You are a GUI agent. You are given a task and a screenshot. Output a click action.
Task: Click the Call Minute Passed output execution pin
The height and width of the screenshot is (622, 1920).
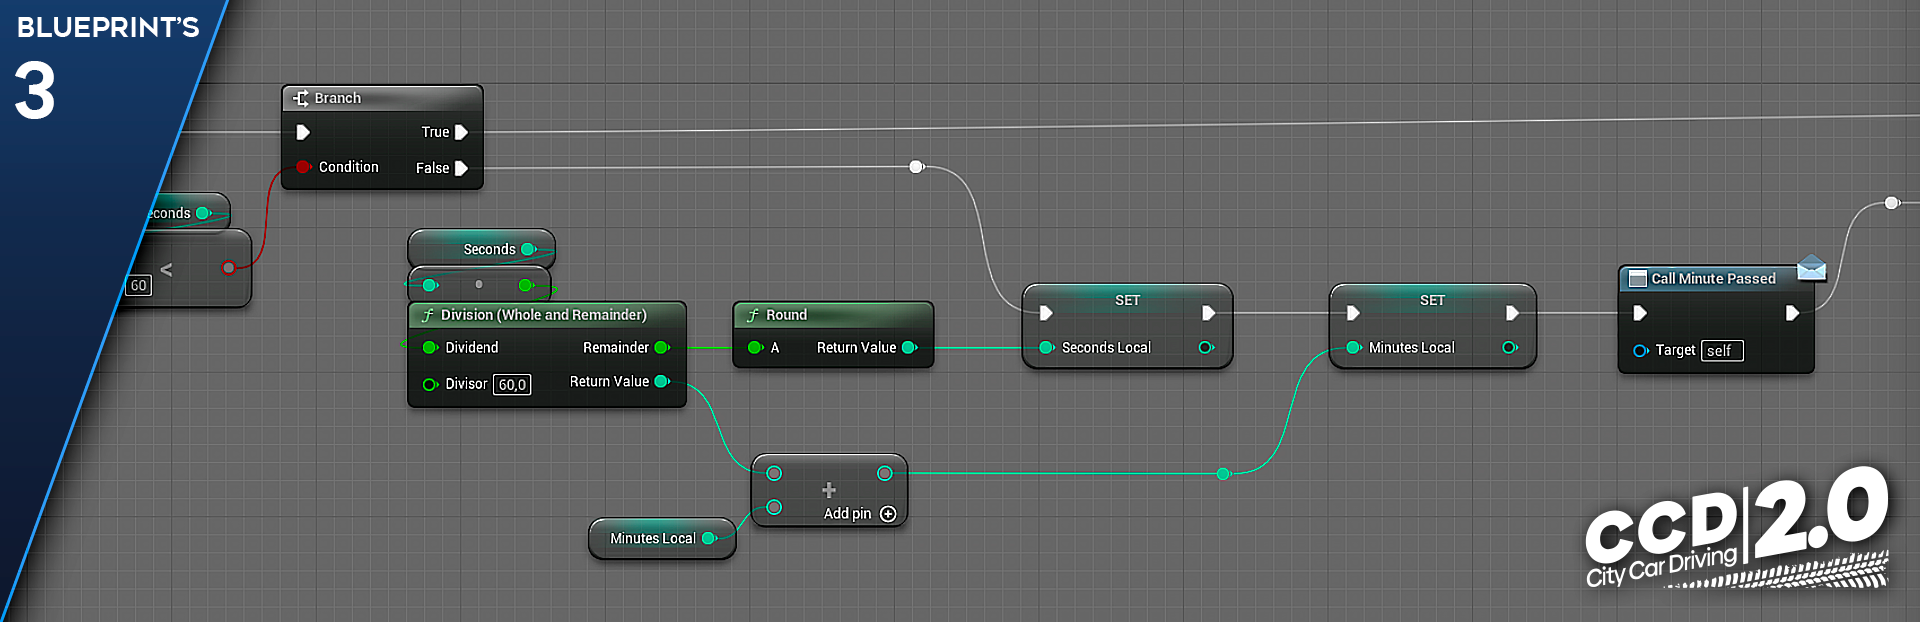tap(1792, 314)
